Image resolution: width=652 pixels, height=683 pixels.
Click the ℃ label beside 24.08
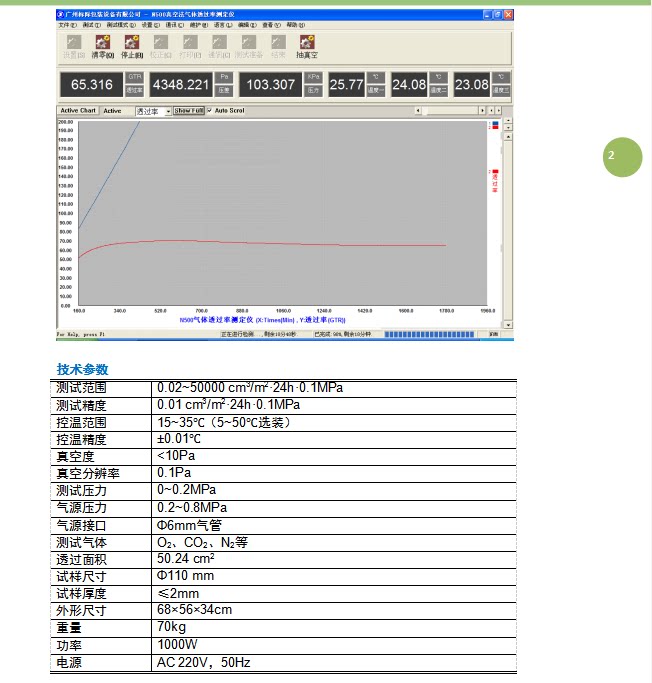[439, 77]
